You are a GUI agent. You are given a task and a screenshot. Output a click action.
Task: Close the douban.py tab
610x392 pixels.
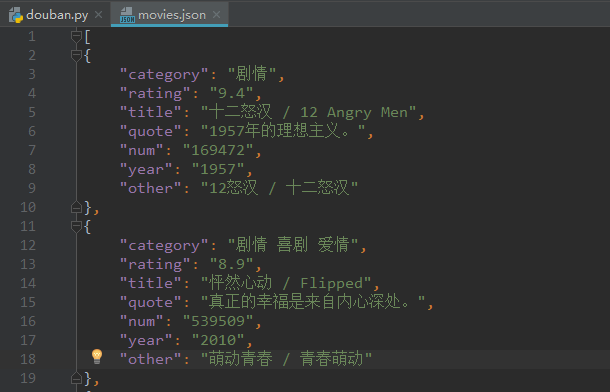point(99,15)
